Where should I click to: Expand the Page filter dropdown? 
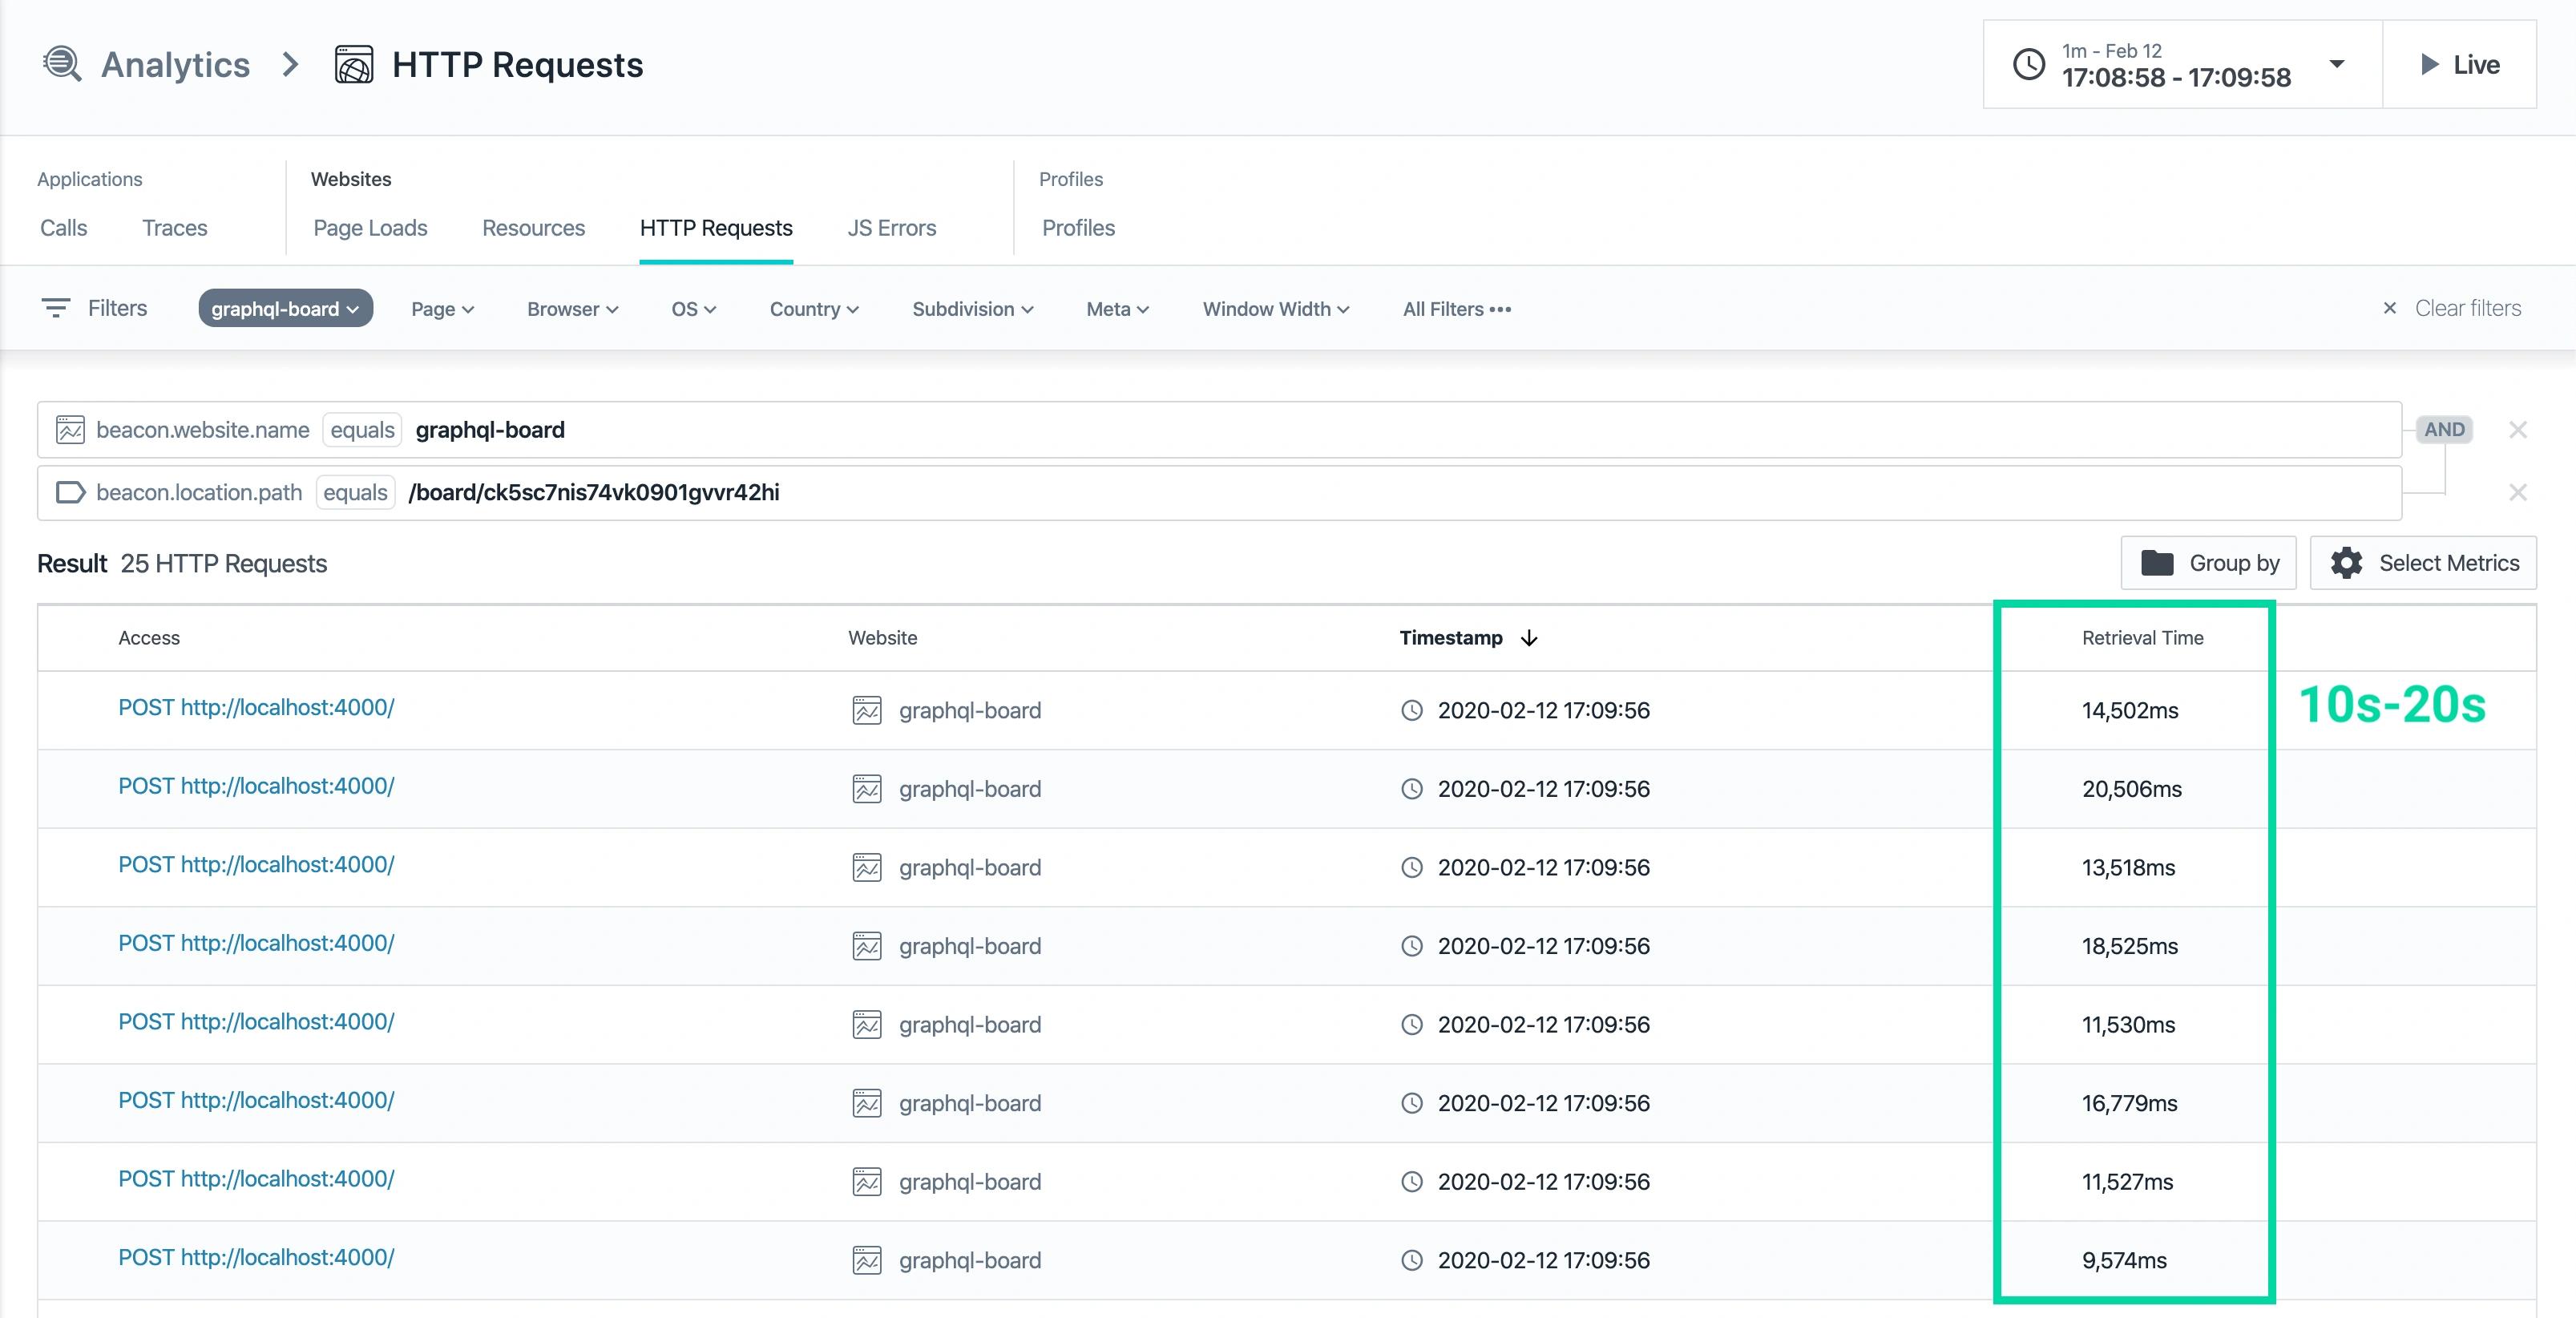(442, 309)
